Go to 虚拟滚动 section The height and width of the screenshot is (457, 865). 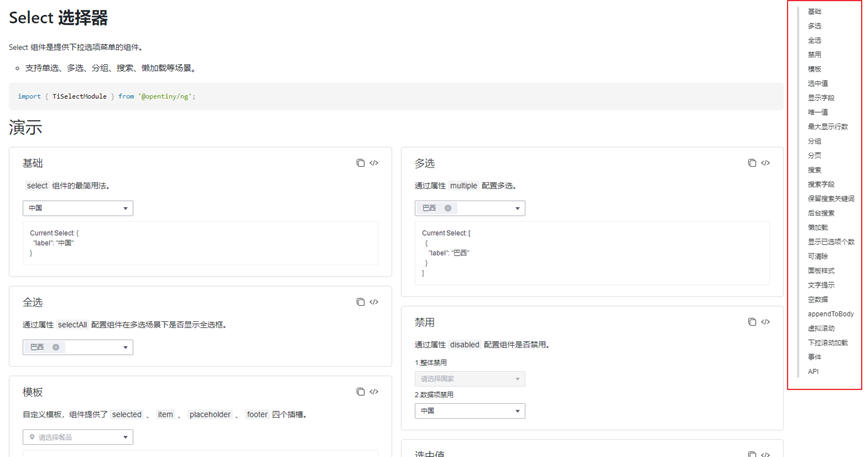(821, 328)
